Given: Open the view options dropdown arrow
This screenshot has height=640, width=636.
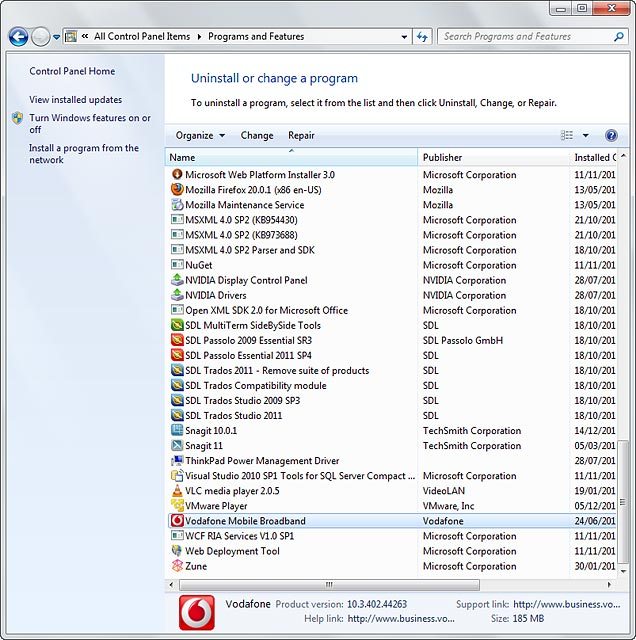Looking at the screenshot, I should (585, 136).
